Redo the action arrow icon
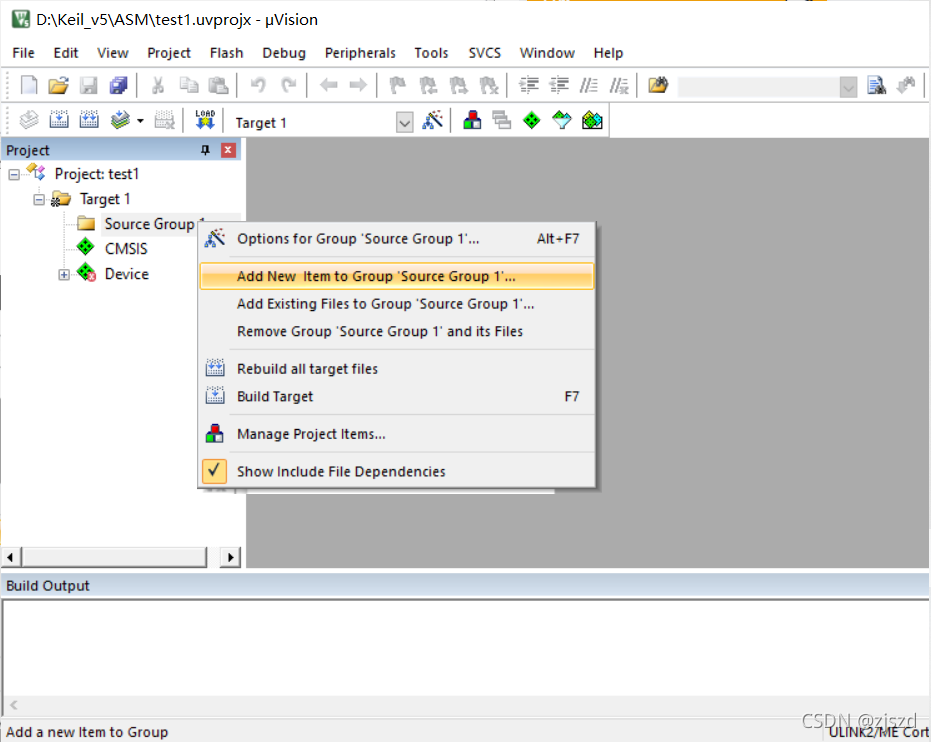This screenshot has width=931, height=742. pos(289,85)
